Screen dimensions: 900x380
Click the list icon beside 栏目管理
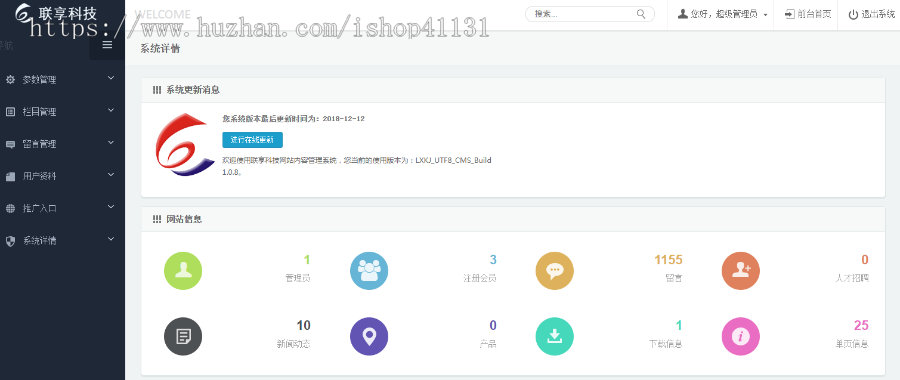10,112
